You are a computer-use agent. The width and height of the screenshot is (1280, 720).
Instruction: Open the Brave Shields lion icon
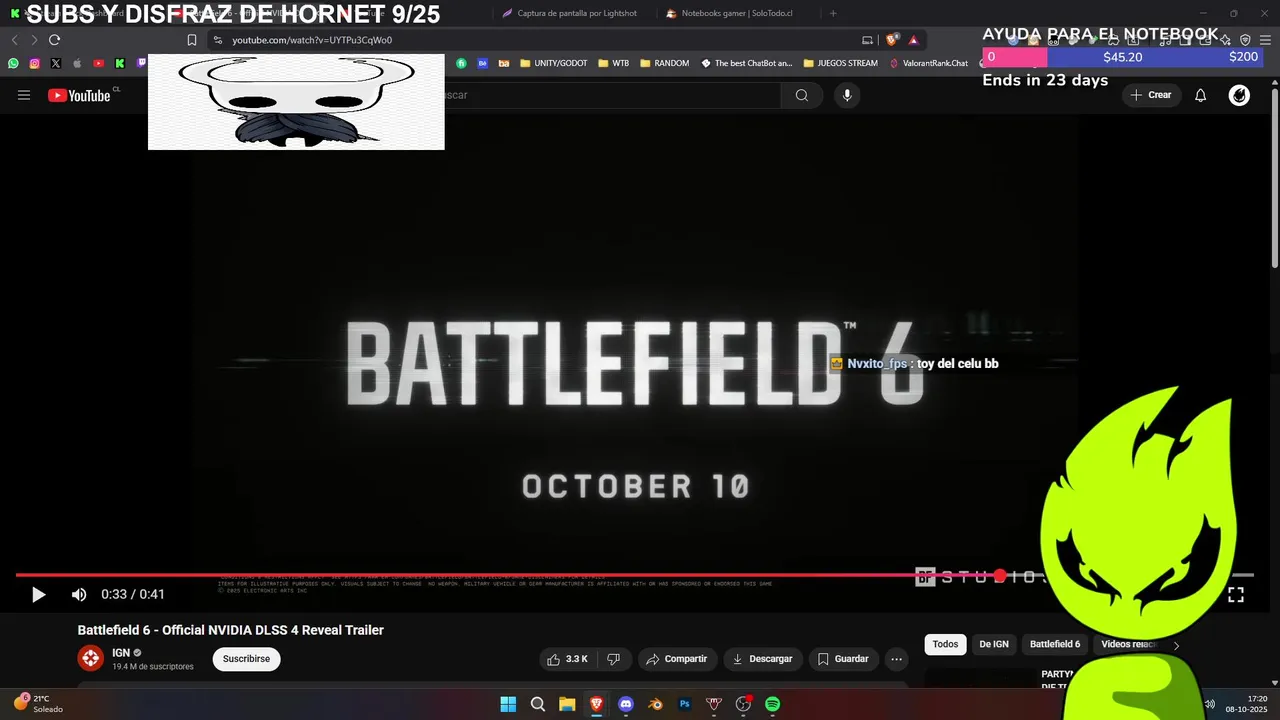pyautogui.click(x=892, y=40)
